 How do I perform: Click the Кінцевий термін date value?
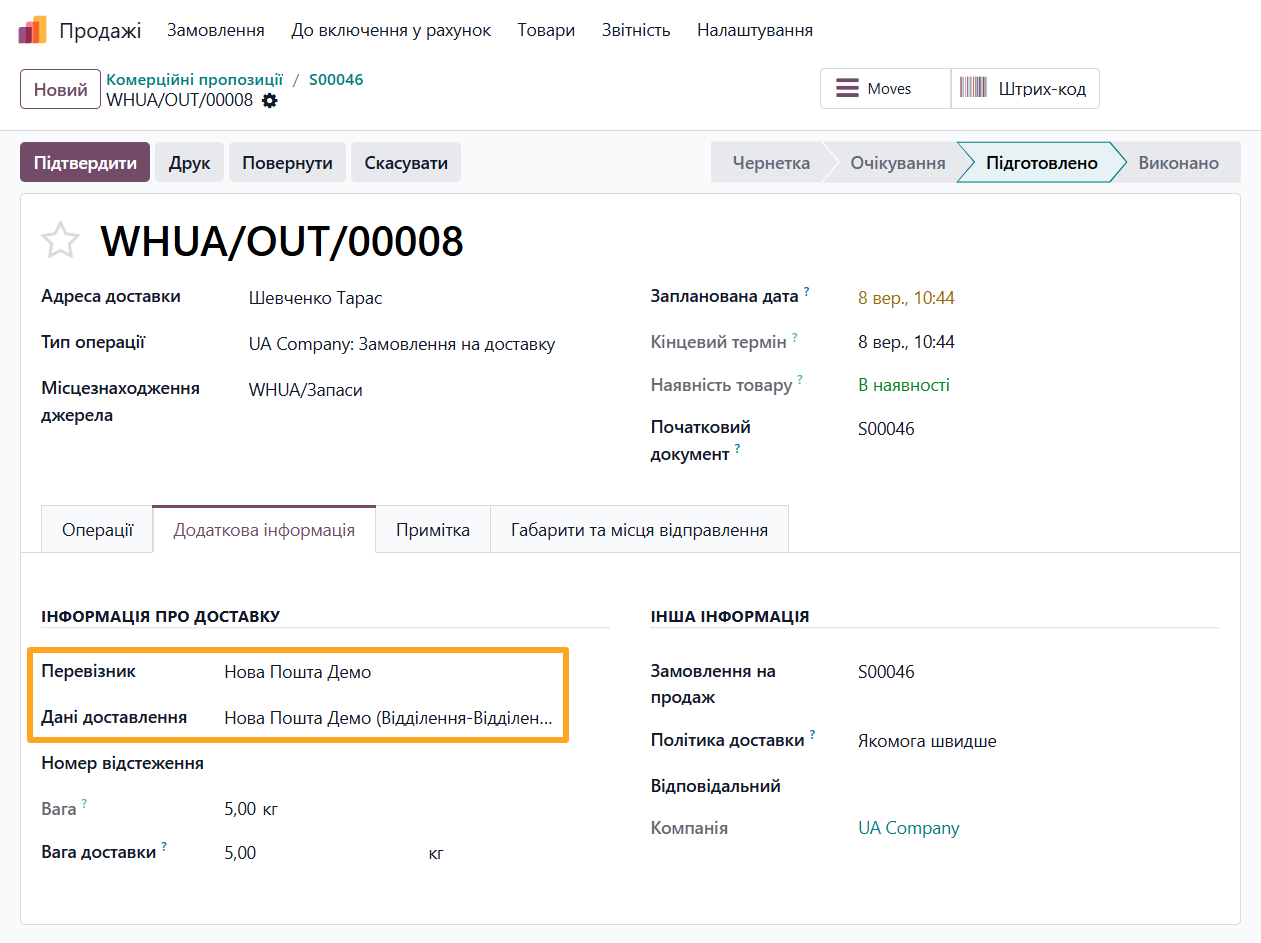[x=906, y=342]
